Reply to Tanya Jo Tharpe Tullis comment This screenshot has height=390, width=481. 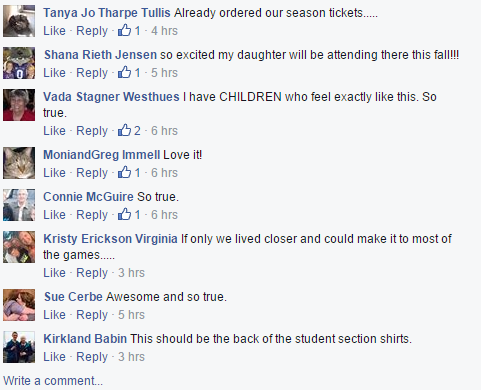point(92,31)
